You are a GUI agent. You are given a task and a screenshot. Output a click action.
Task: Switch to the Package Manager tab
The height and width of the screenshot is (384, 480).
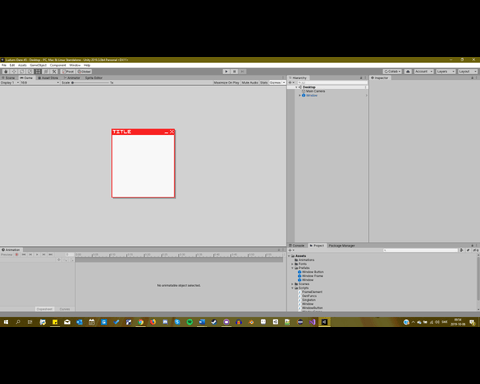tap(342, 246)
